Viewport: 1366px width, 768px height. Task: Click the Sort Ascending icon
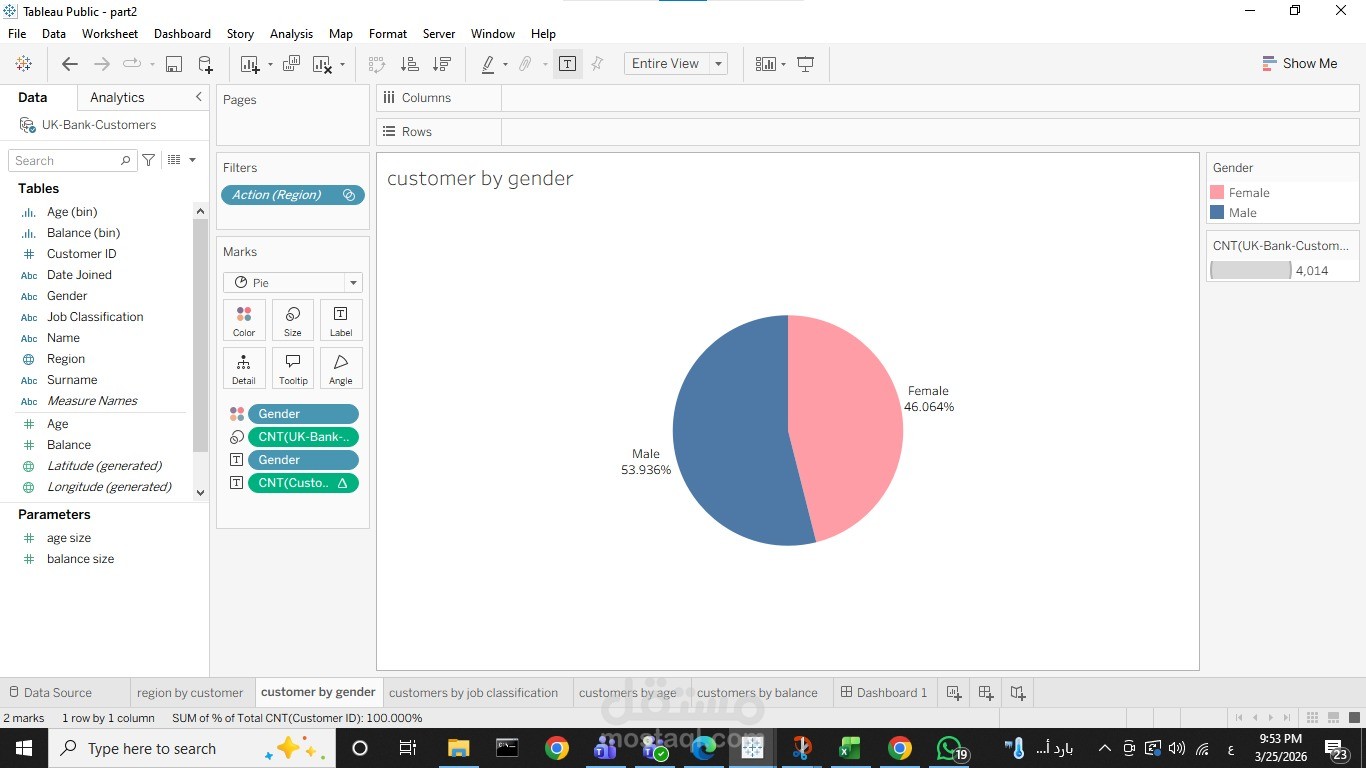tap(409, 64)
